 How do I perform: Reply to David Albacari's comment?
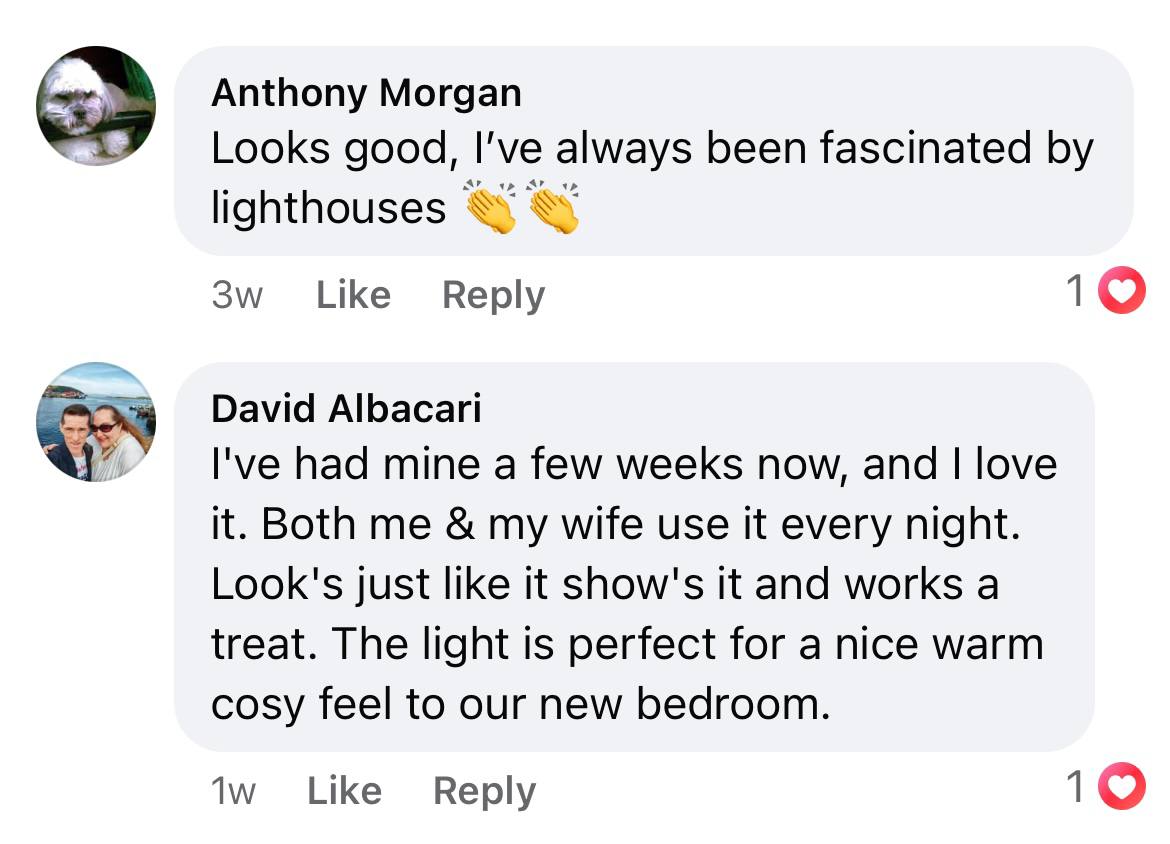pos(484,791)
